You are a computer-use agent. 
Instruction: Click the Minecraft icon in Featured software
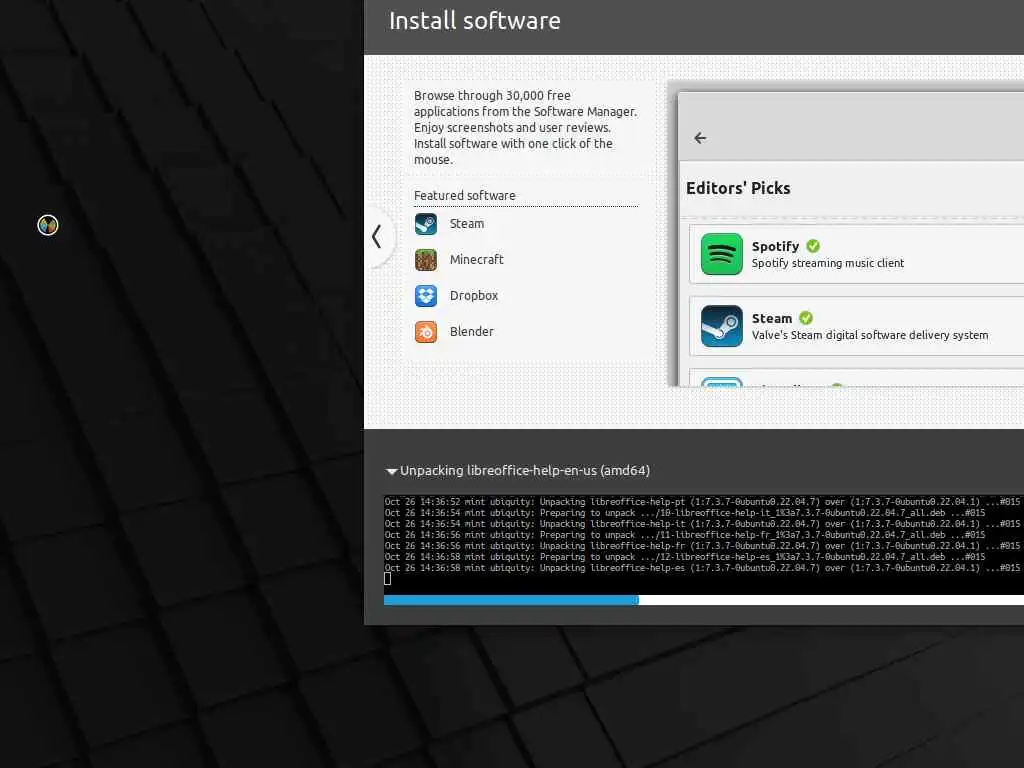coord(426,260)
